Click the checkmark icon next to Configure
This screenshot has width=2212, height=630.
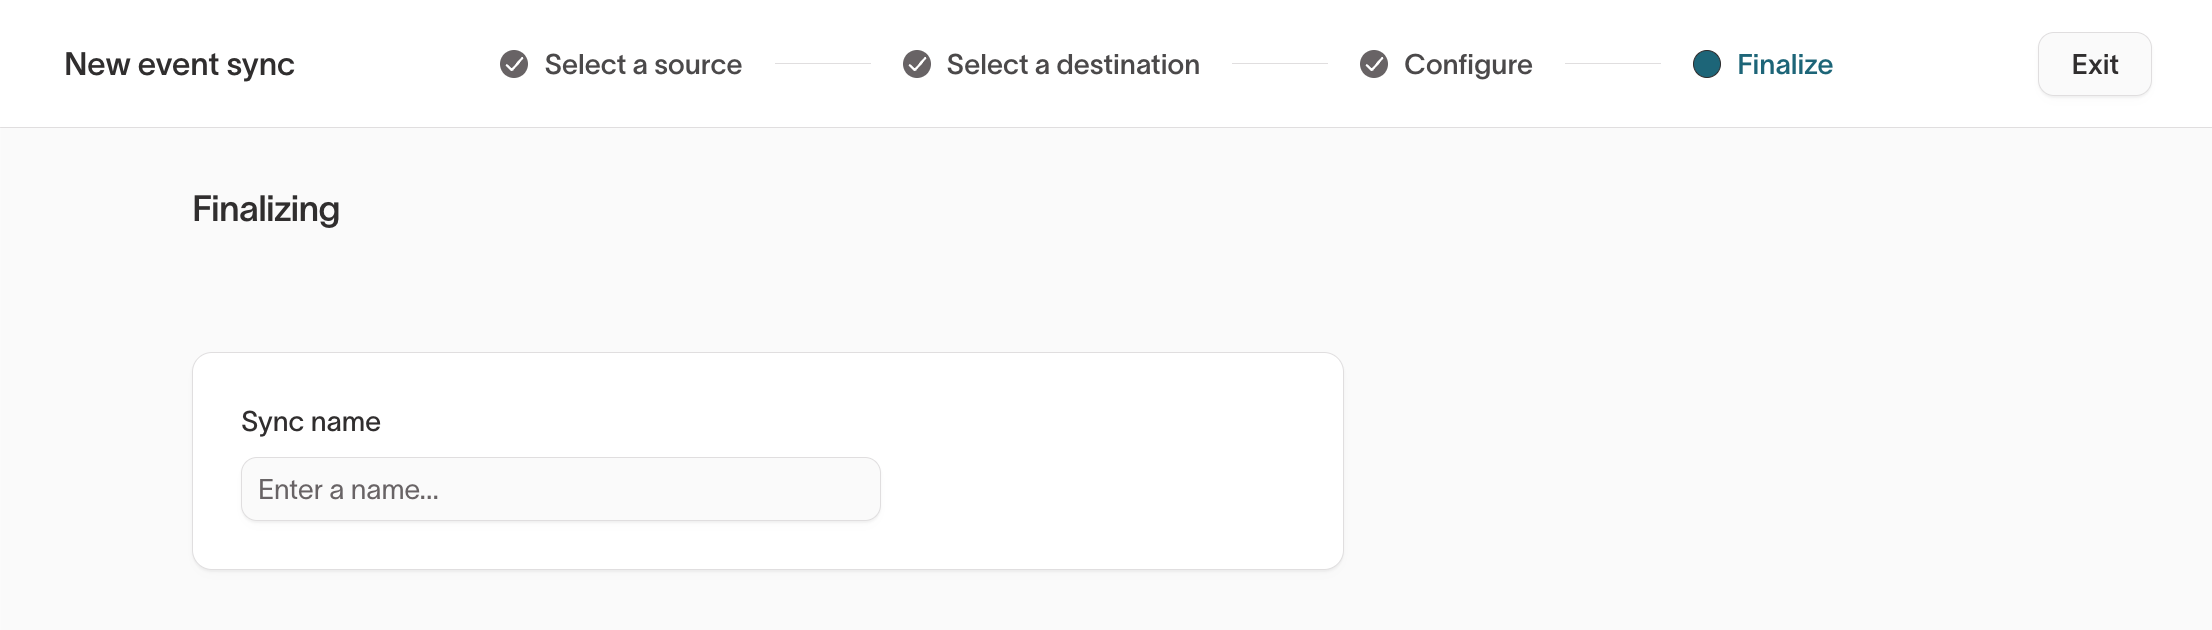click(x=1374, y=64)
